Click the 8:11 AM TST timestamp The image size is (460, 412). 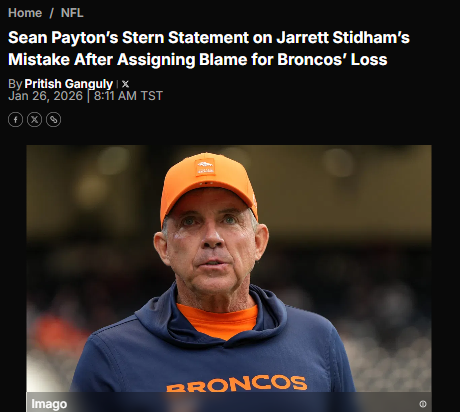click(x=128, y=96)
